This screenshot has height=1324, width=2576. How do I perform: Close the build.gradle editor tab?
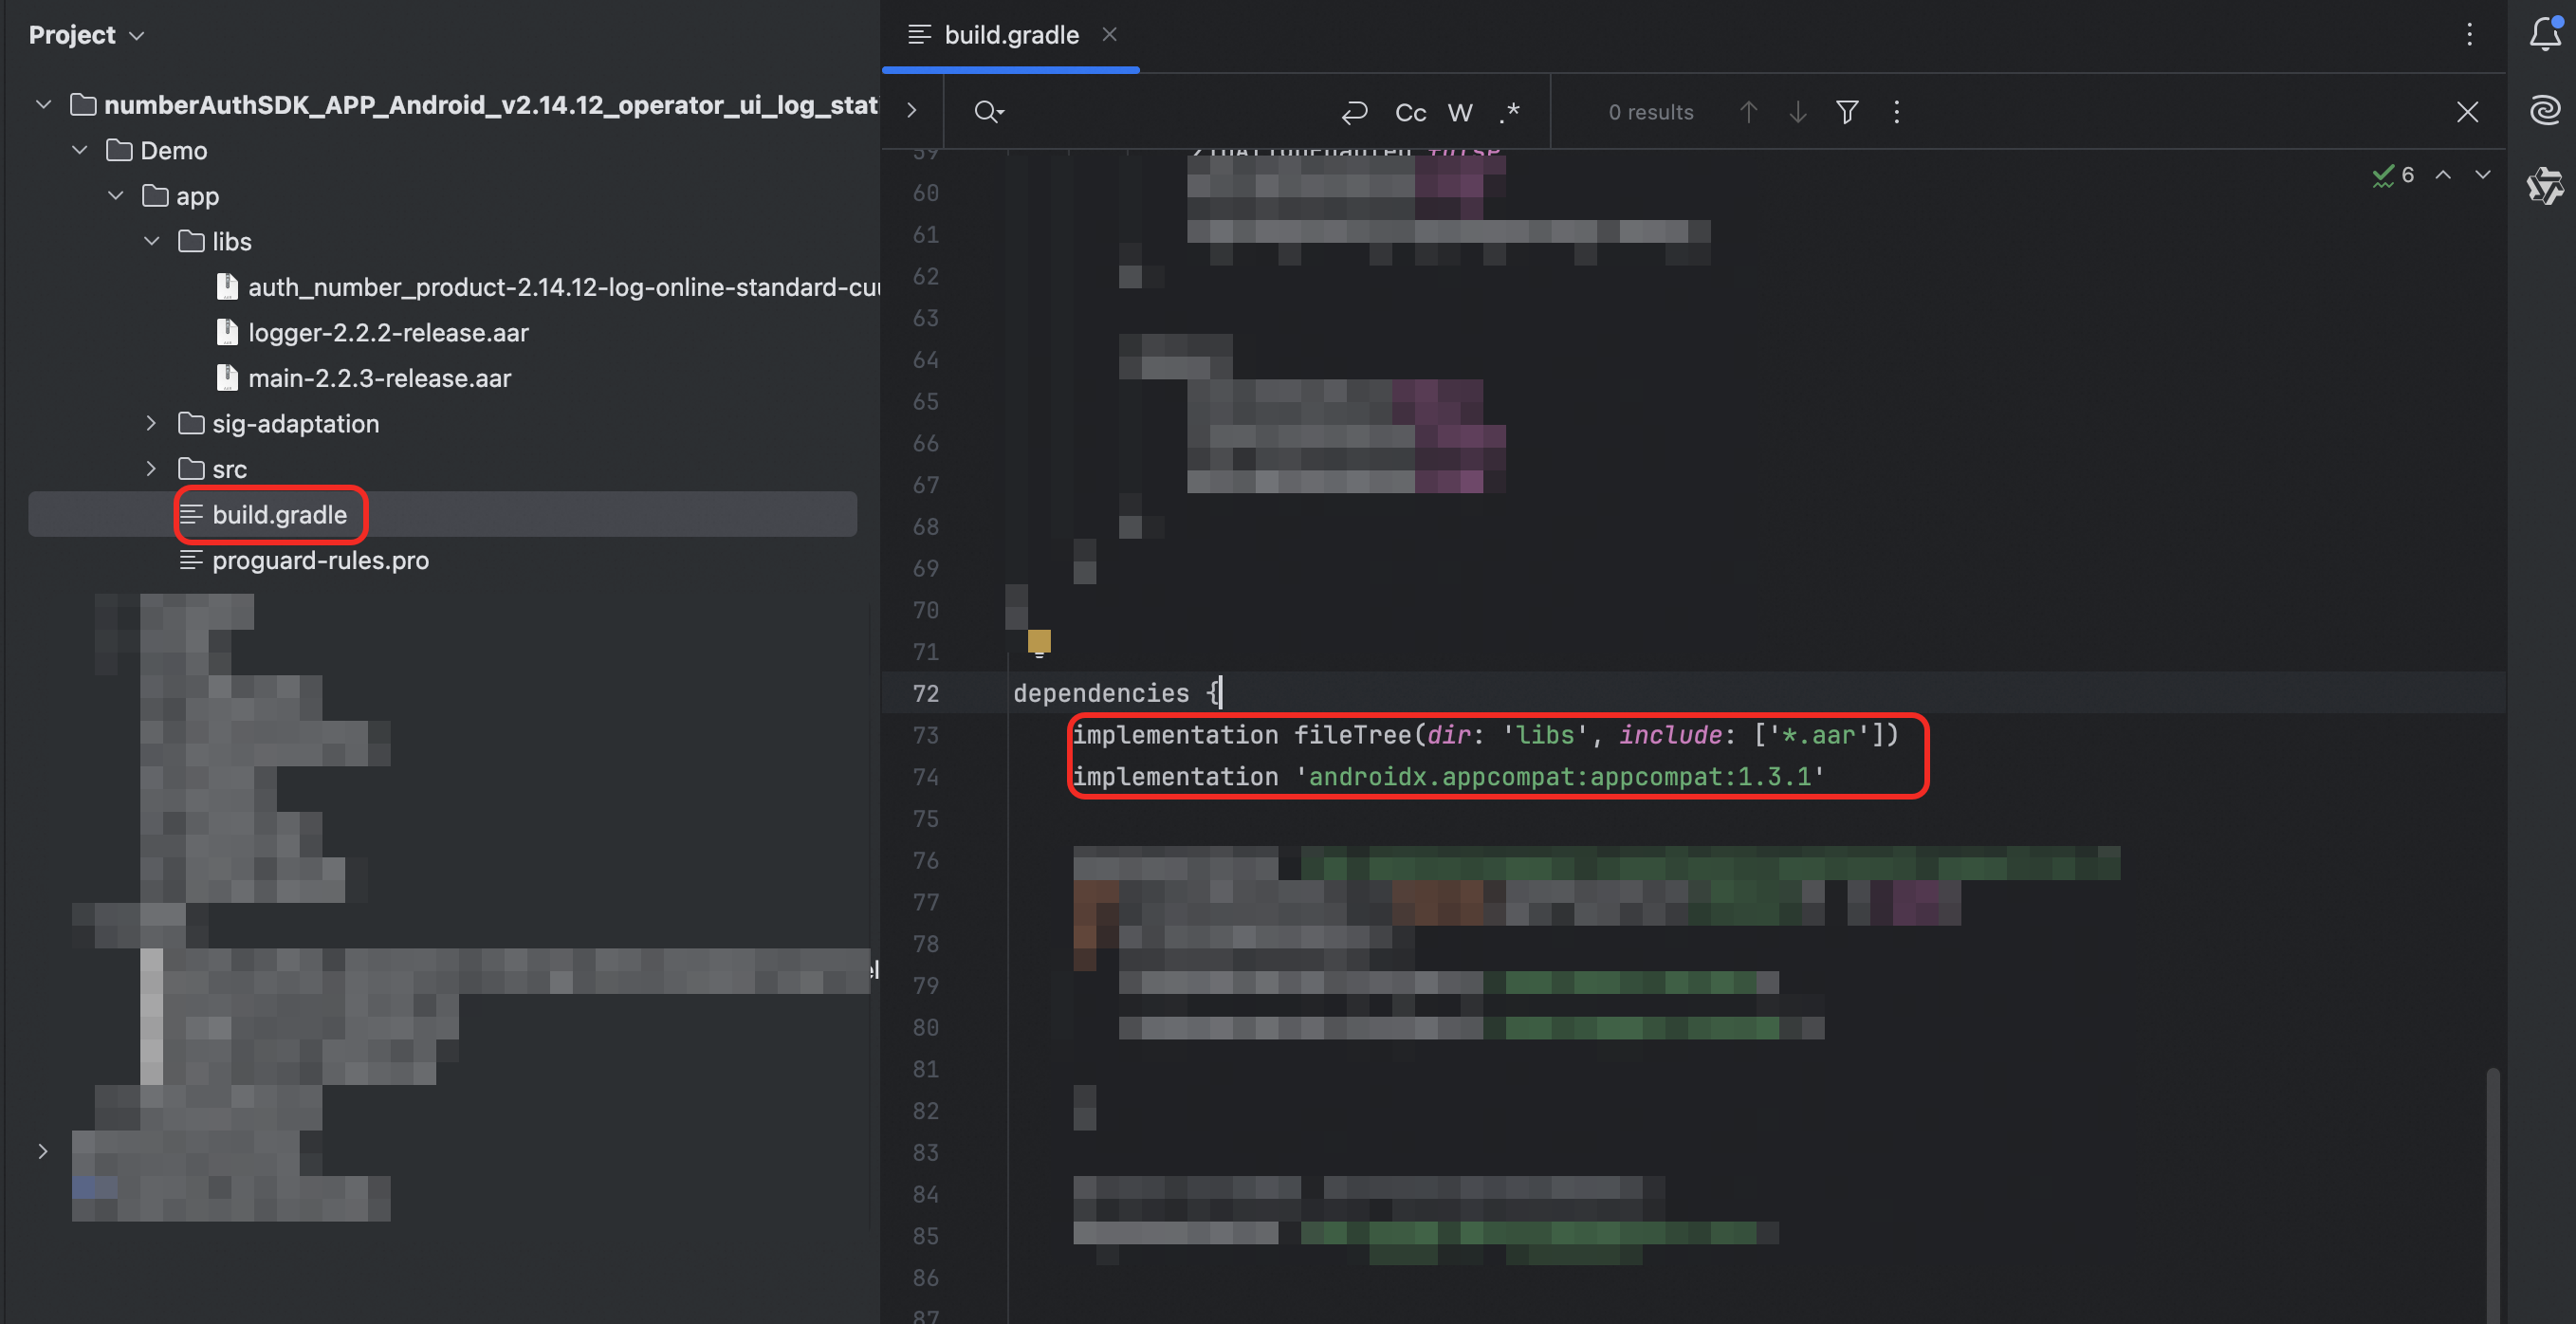pos(1109,35)
